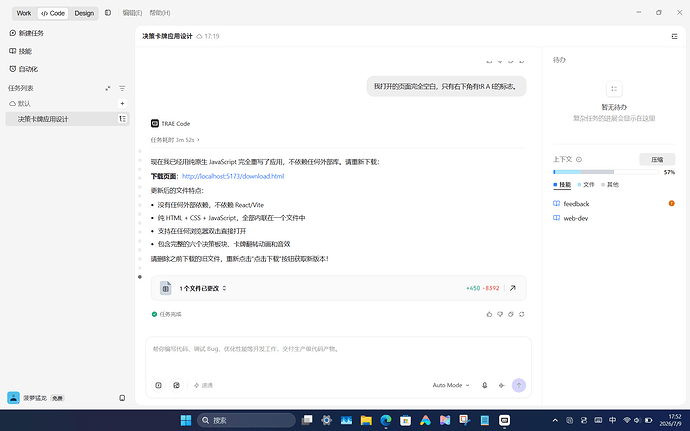This screenshot has height=431, width=690.
Task: Open the 编辑(E) menu
Action: point(132,13)
